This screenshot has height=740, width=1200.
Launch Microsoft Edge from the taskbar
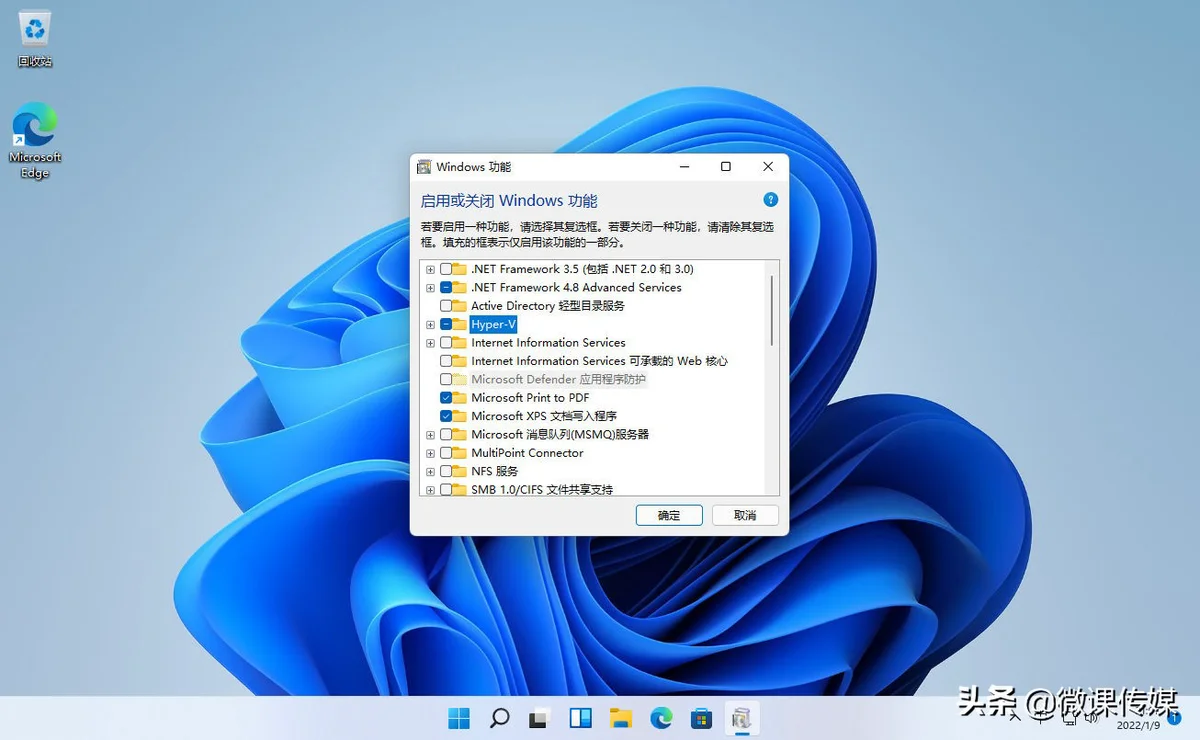click(x=661, y=717)
